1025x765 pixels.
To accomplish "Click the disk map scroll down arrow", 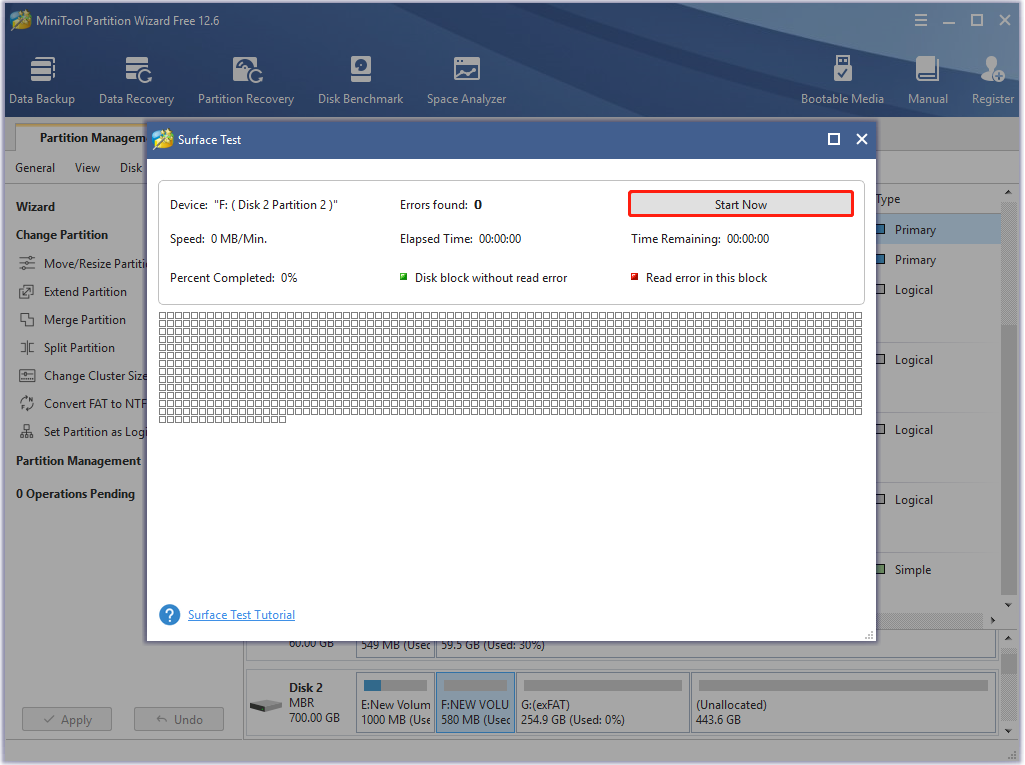I will coord(1008,730).
